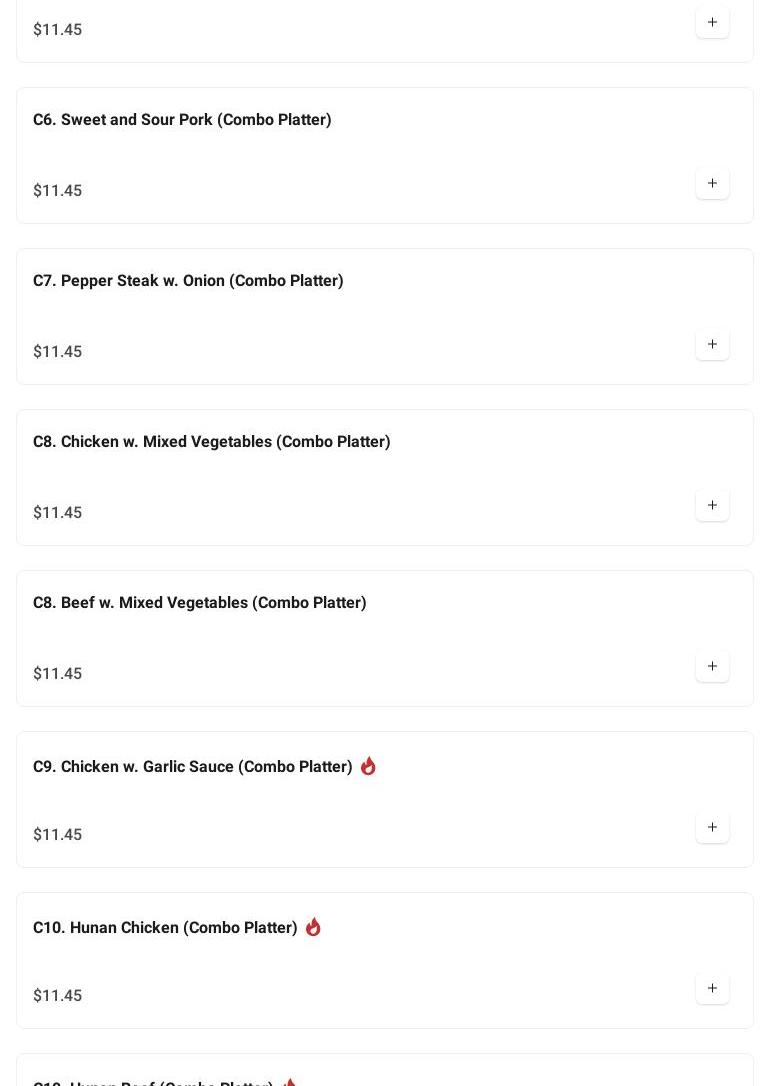The width and height of the screenshot is (770, 1086).
Task: Select C8. Beef w. Mixed Vegetables title
Action: (x=199, y=603)
